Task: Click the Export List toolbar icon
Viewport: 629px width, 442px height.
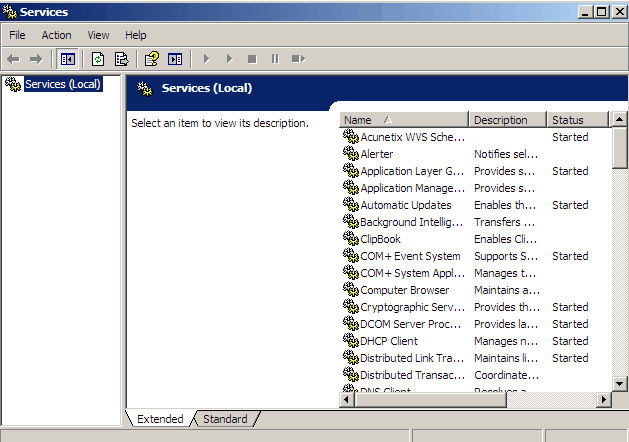Action: coord(122,59)
